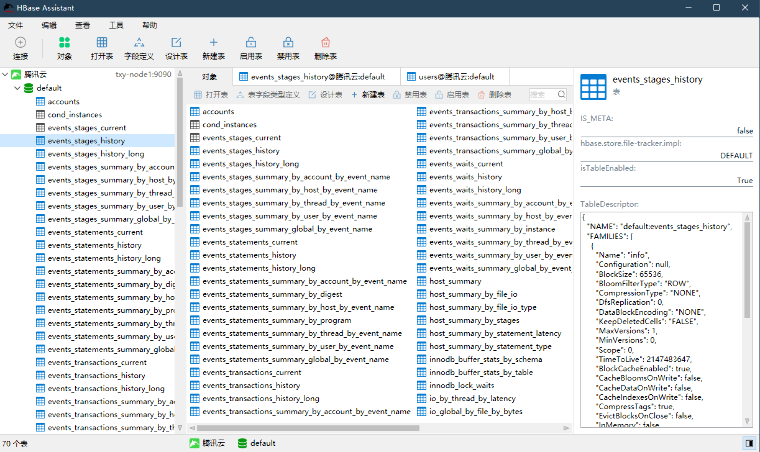This screenshot has width=760, height=452.
Task: Open the 帮助 (Help) menu
Action: point(149,25)
